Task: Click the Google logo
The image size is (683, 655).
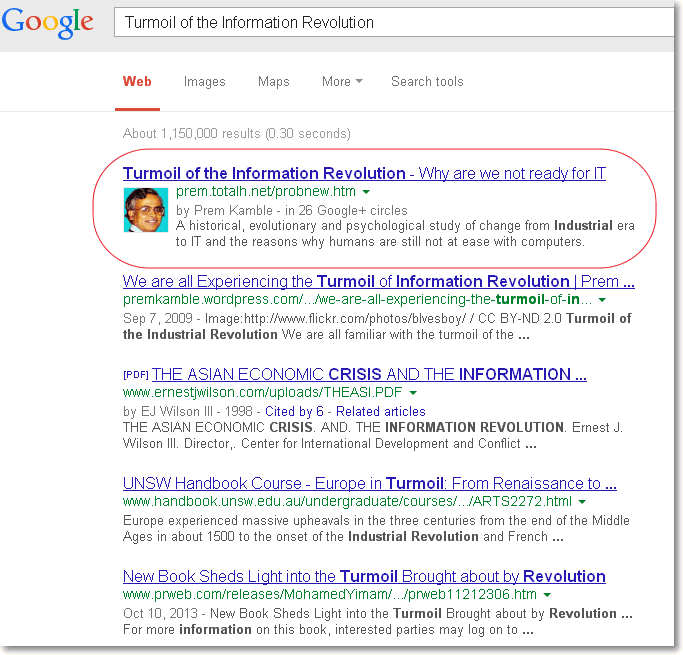Action: (x=48, y=23)
